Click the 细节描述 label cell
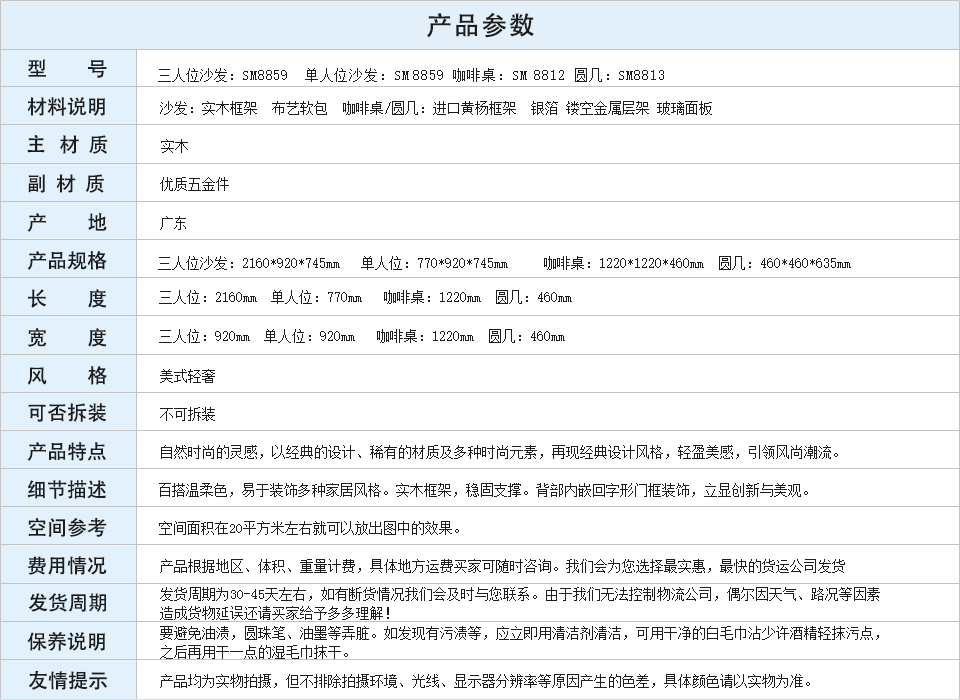Screen dimensions: 960x700 (67, 489)
